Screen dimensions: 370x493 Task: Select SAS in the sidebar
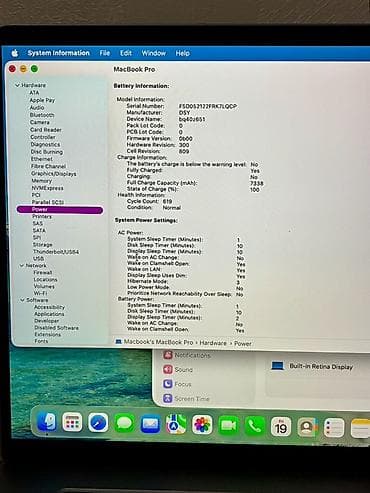[x=38, y=223]
